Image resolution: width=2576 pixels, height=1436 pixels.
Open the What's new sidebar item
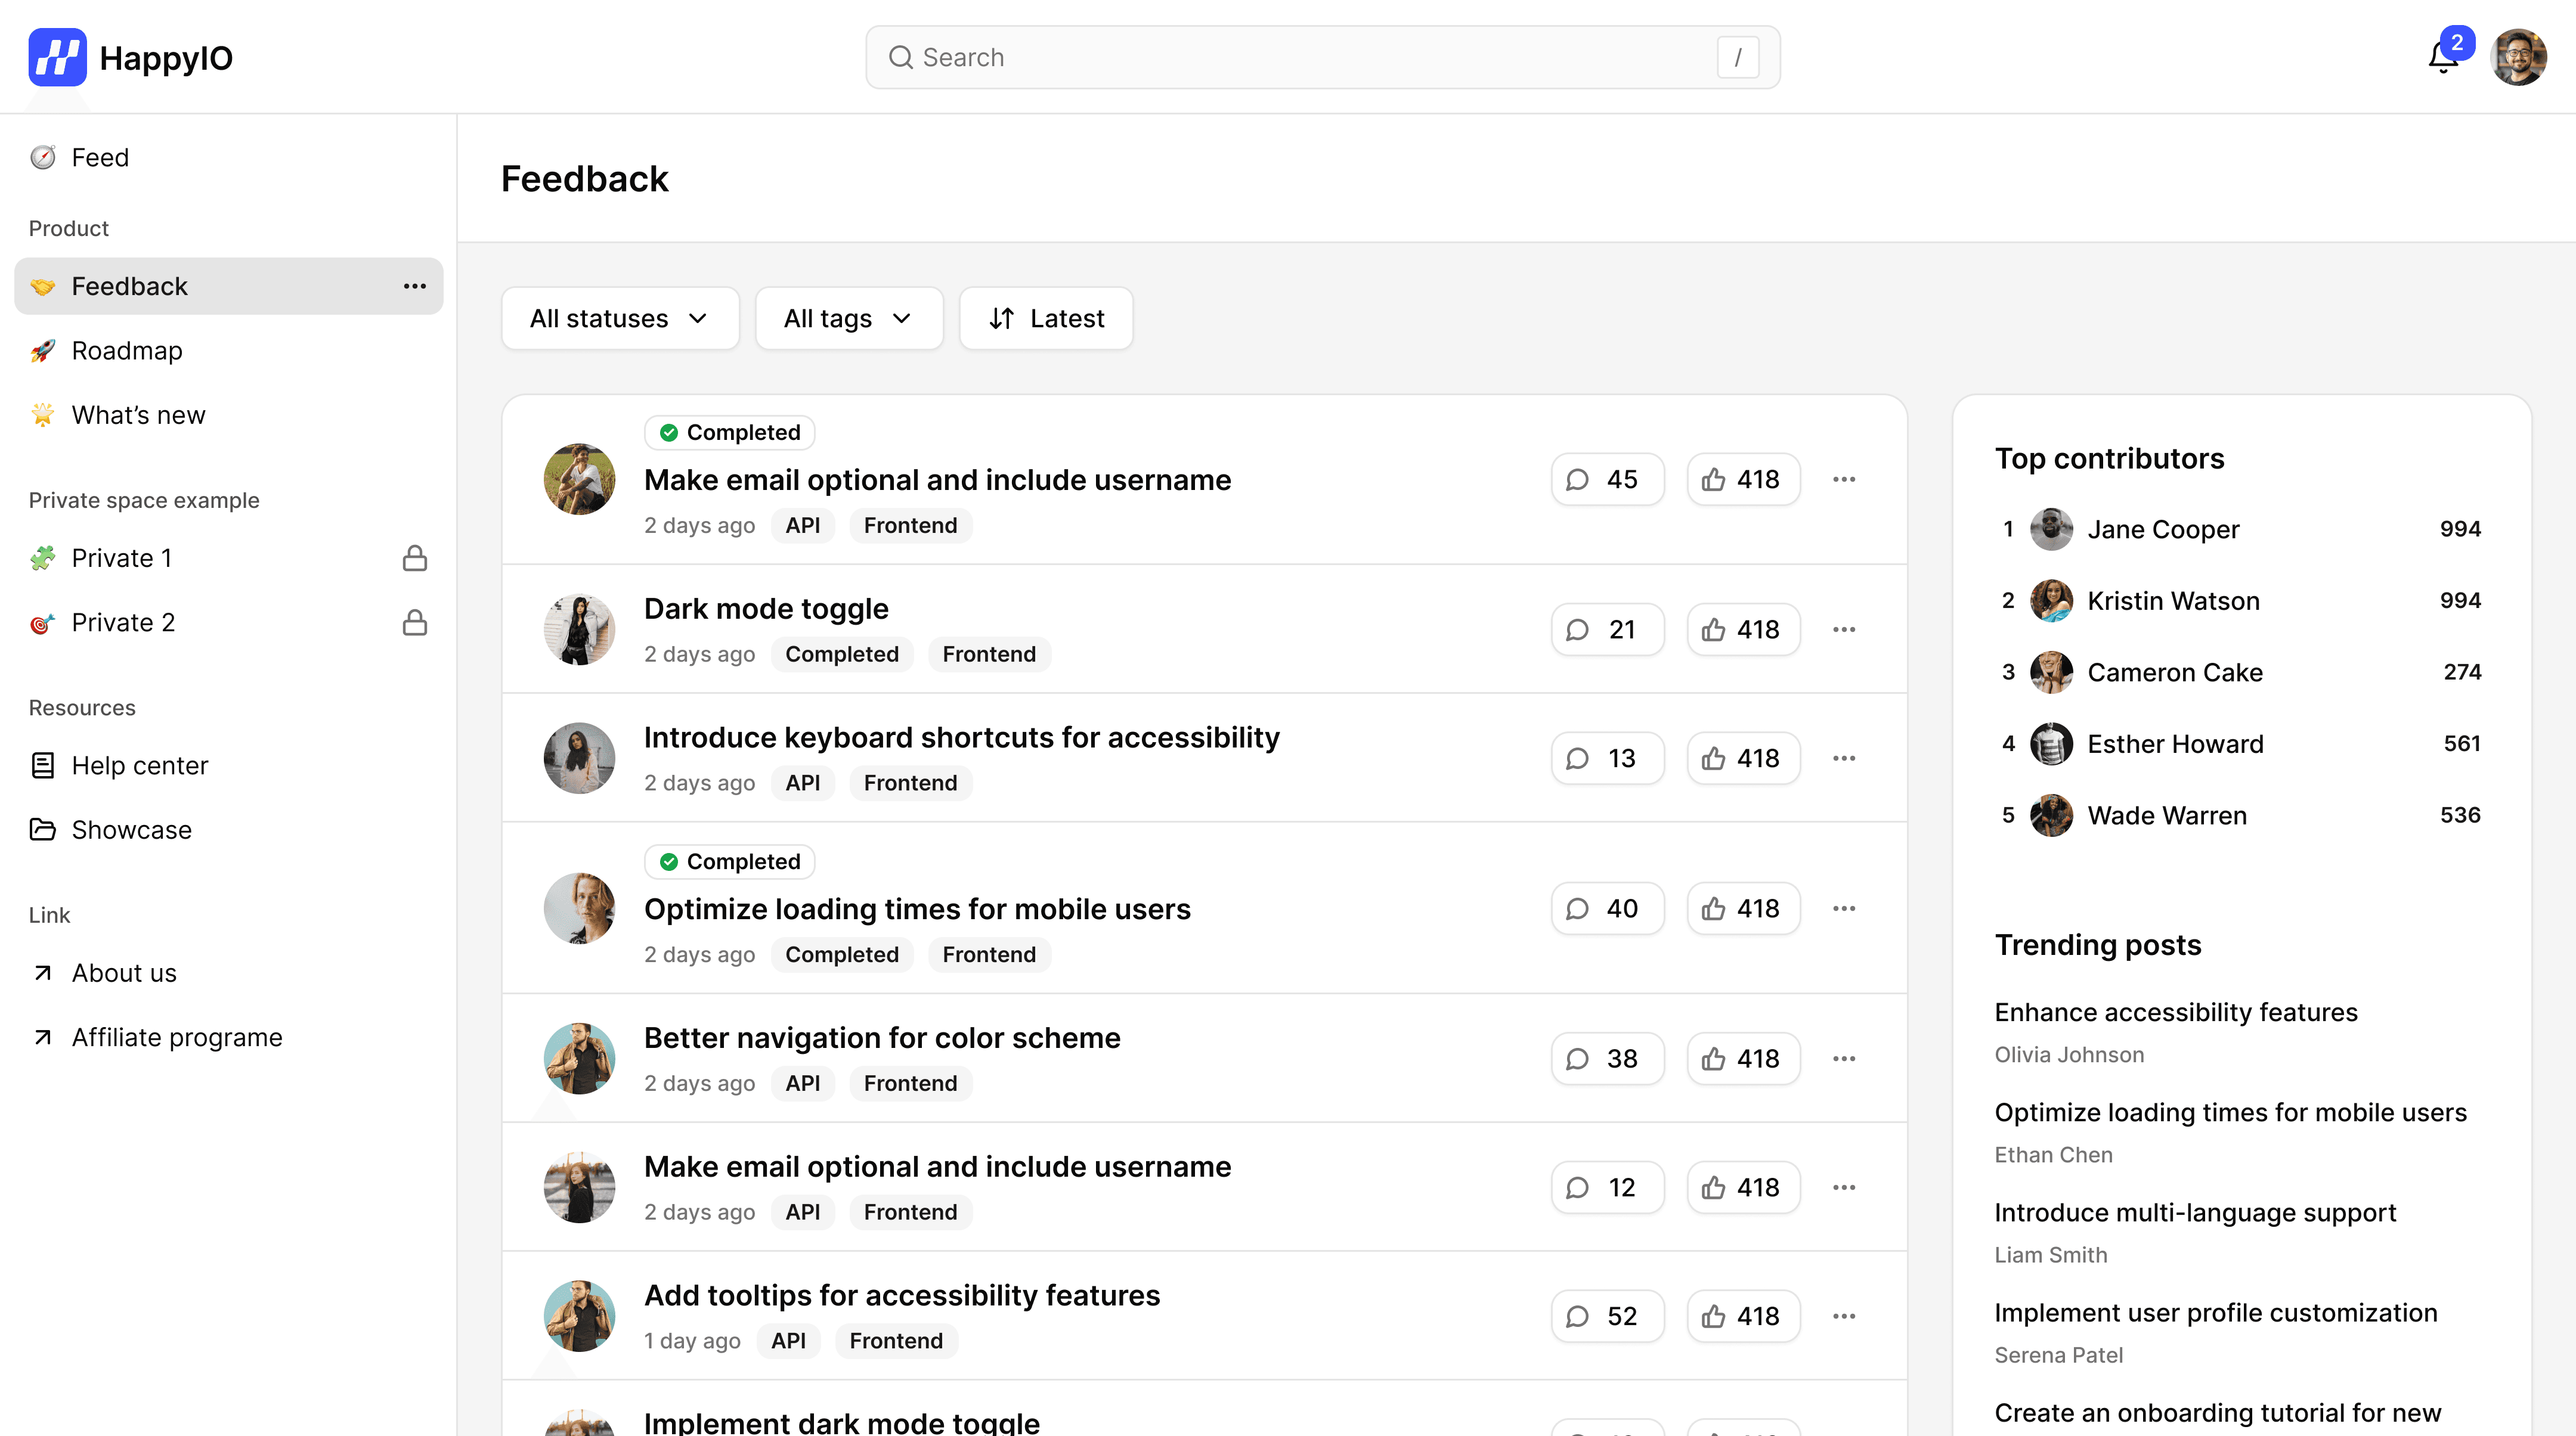[138, 415]
